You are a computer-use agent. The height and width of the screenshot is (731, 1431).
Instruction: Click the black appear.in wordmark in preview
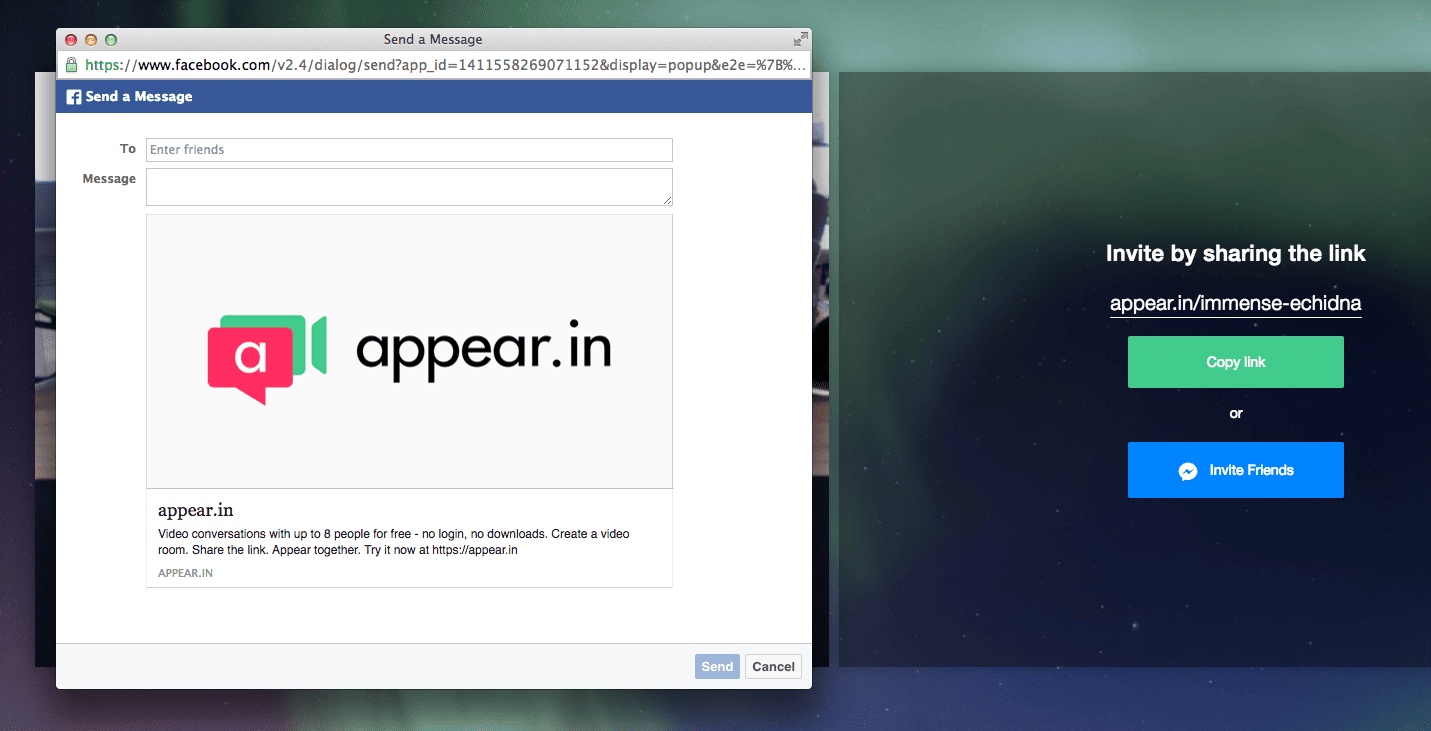483,350
